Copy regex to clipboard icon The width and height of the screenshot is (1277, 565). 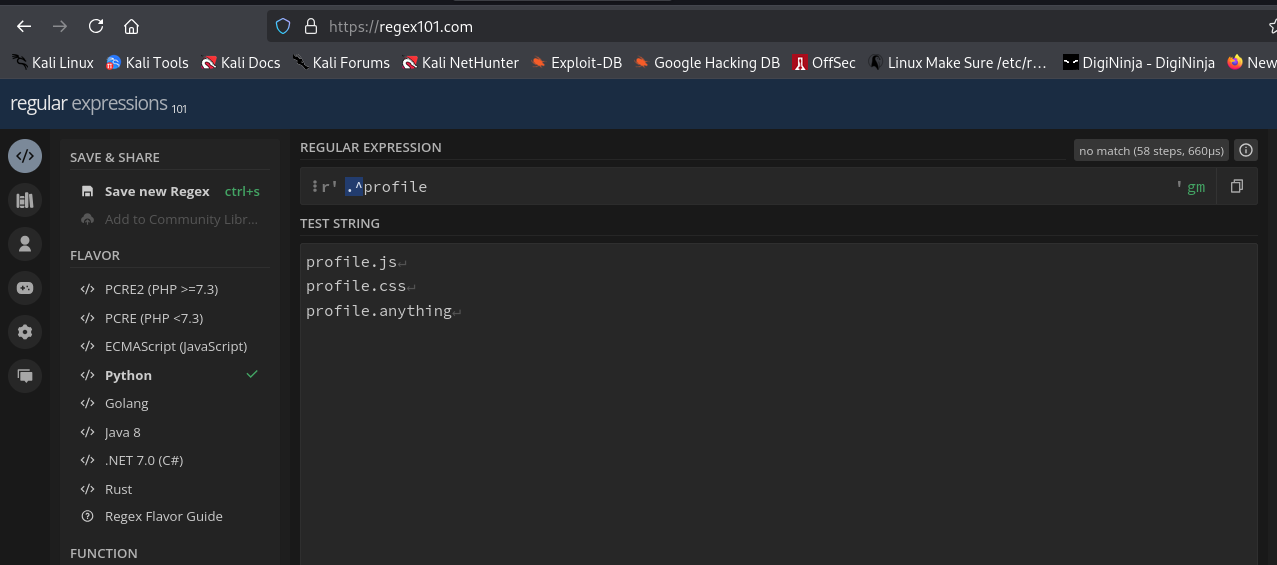(x=1237, y=187)
